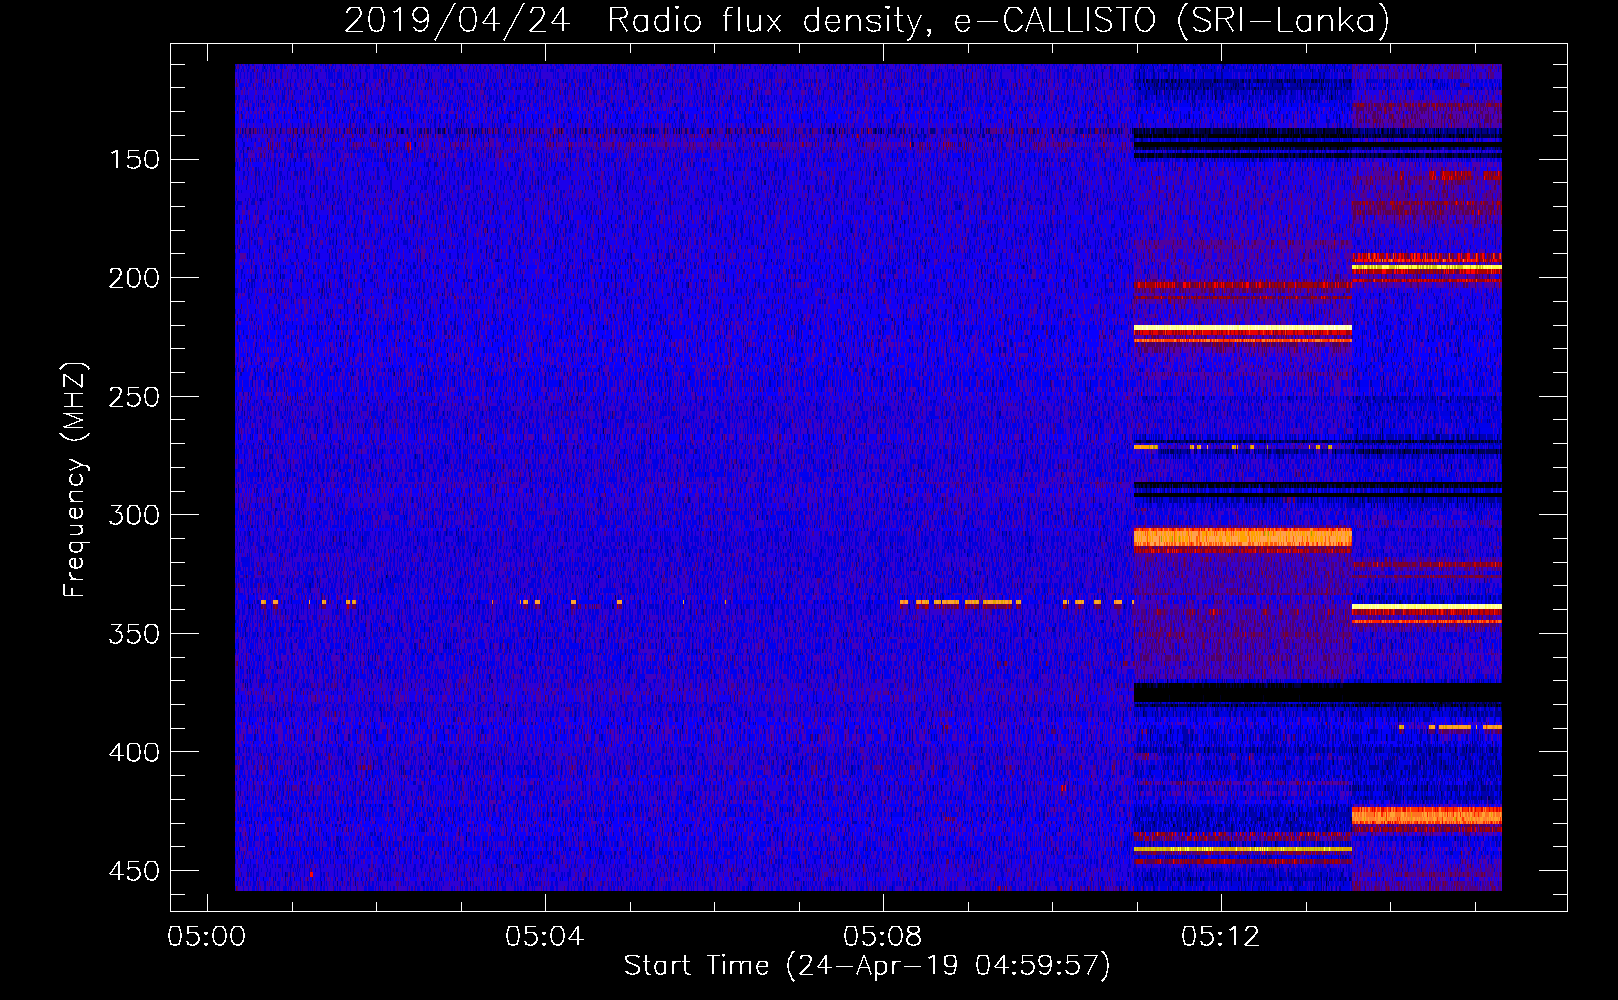
Task: Click the 05:00 time tick label
Action: 207,937
